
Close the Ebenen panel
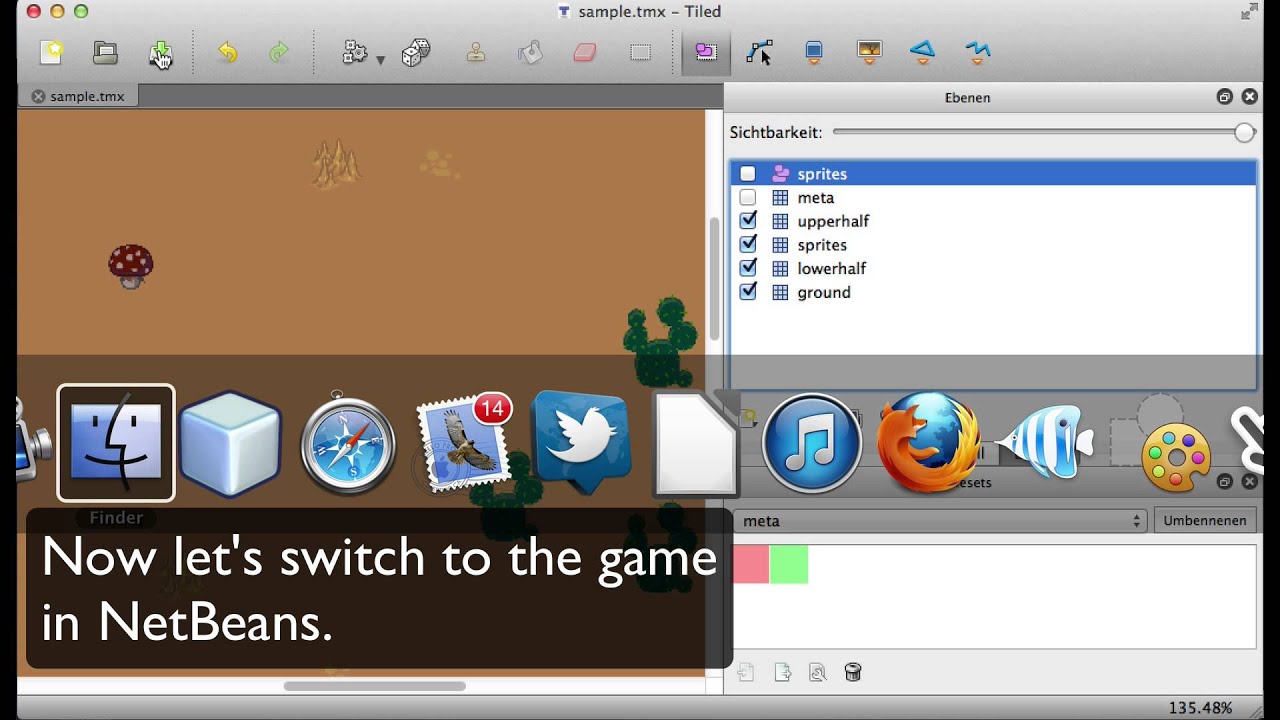tap(1249, 97)
